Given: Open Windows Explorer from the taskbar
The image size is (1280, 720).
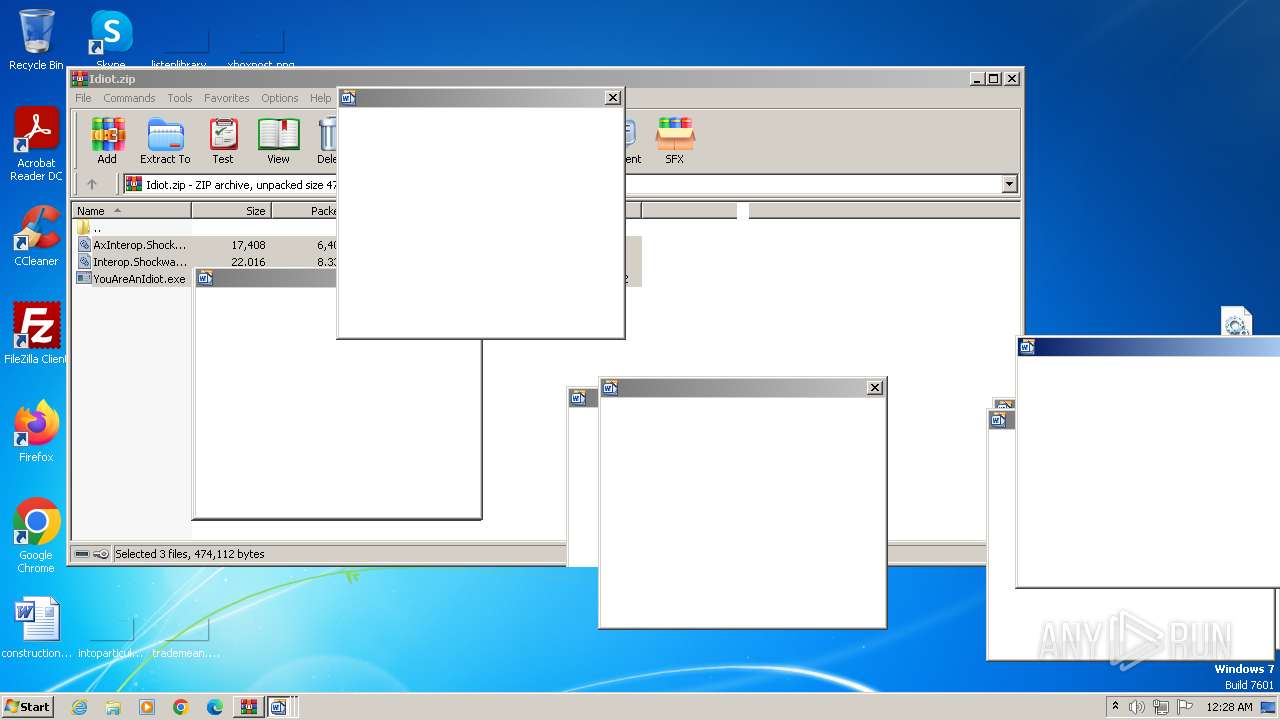Looking at the screenshot, I should coord(113,707).
